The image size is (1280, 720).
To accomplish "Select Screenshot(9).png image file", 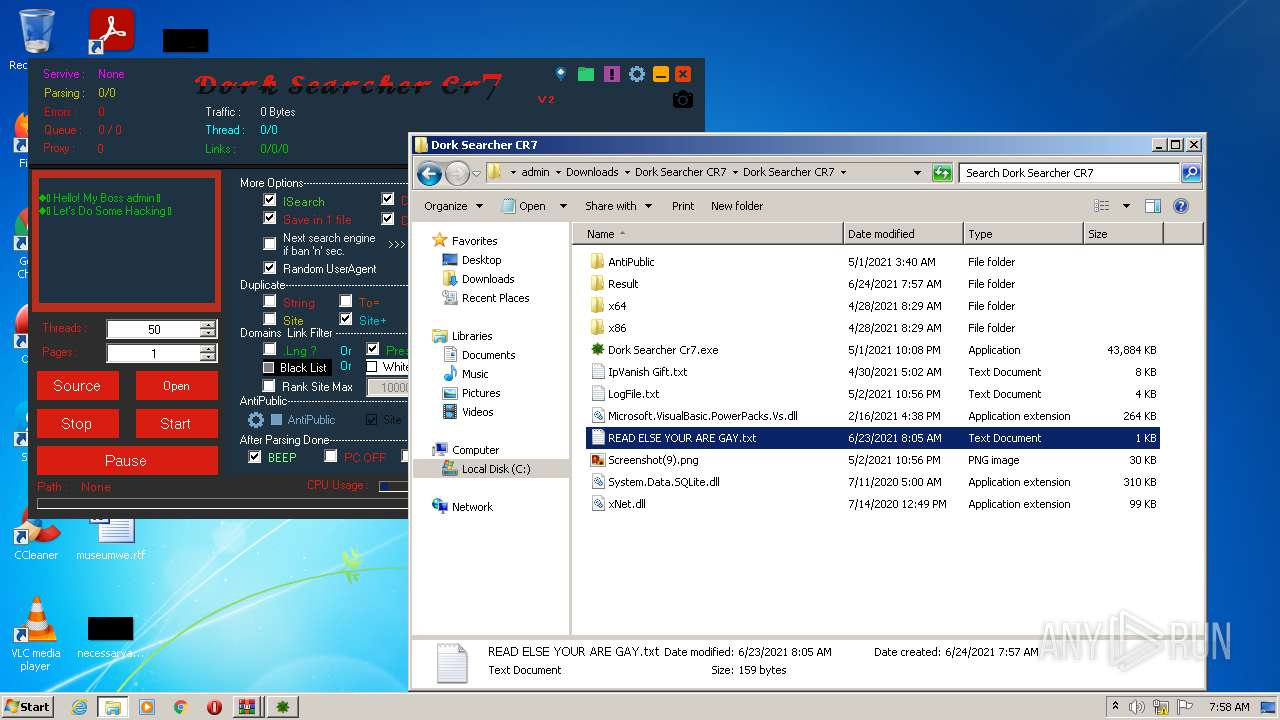I will point(653,460).
